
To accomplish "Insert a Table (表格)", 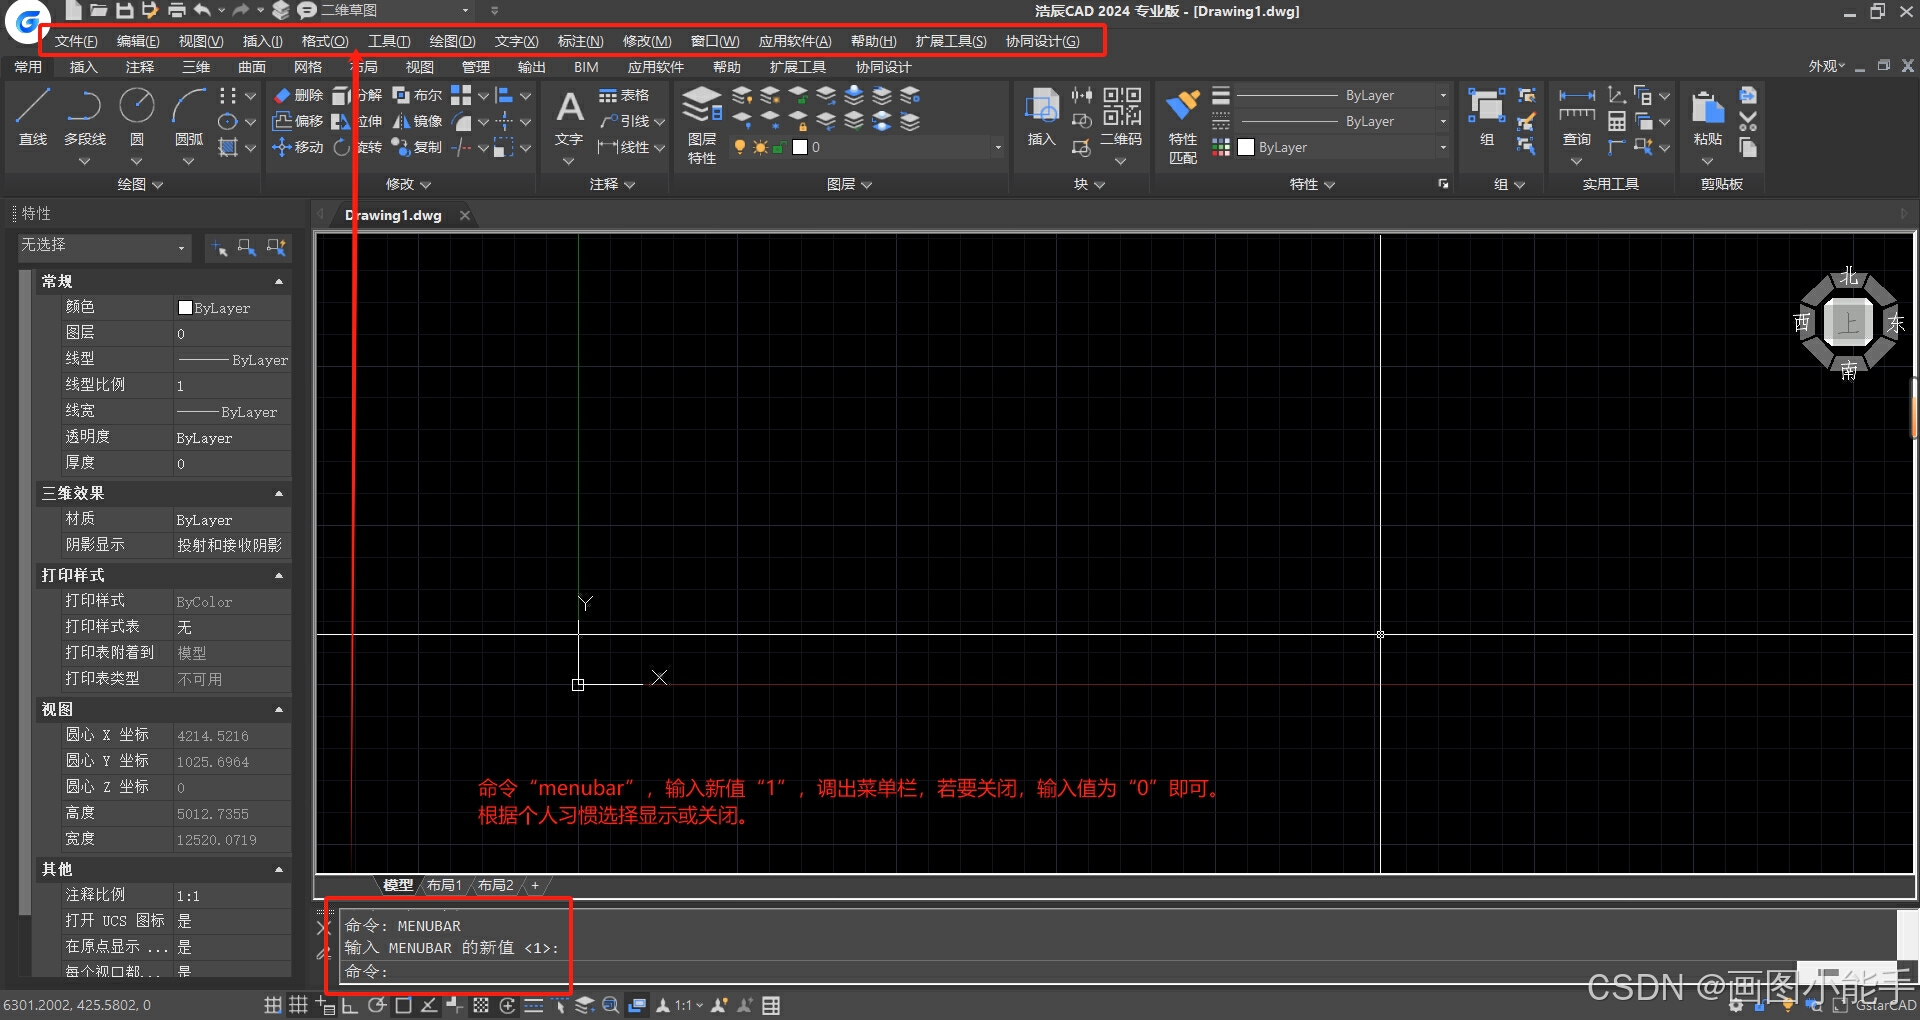I will coord(625,95).
